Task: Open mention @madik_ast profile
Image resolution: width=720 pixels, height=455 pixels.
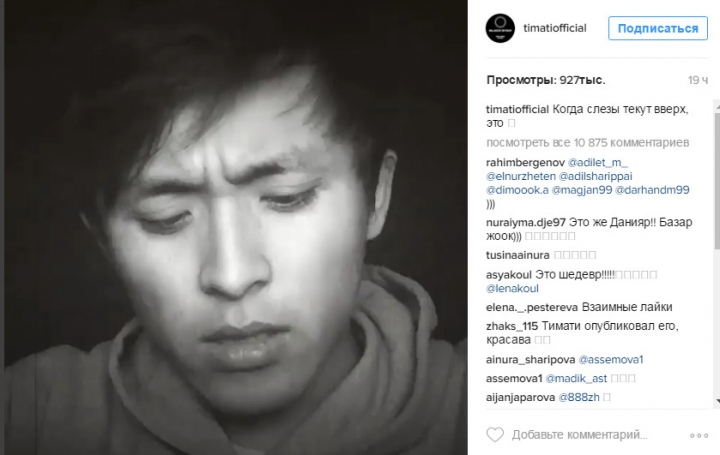Action: click(x=576, y=378)
